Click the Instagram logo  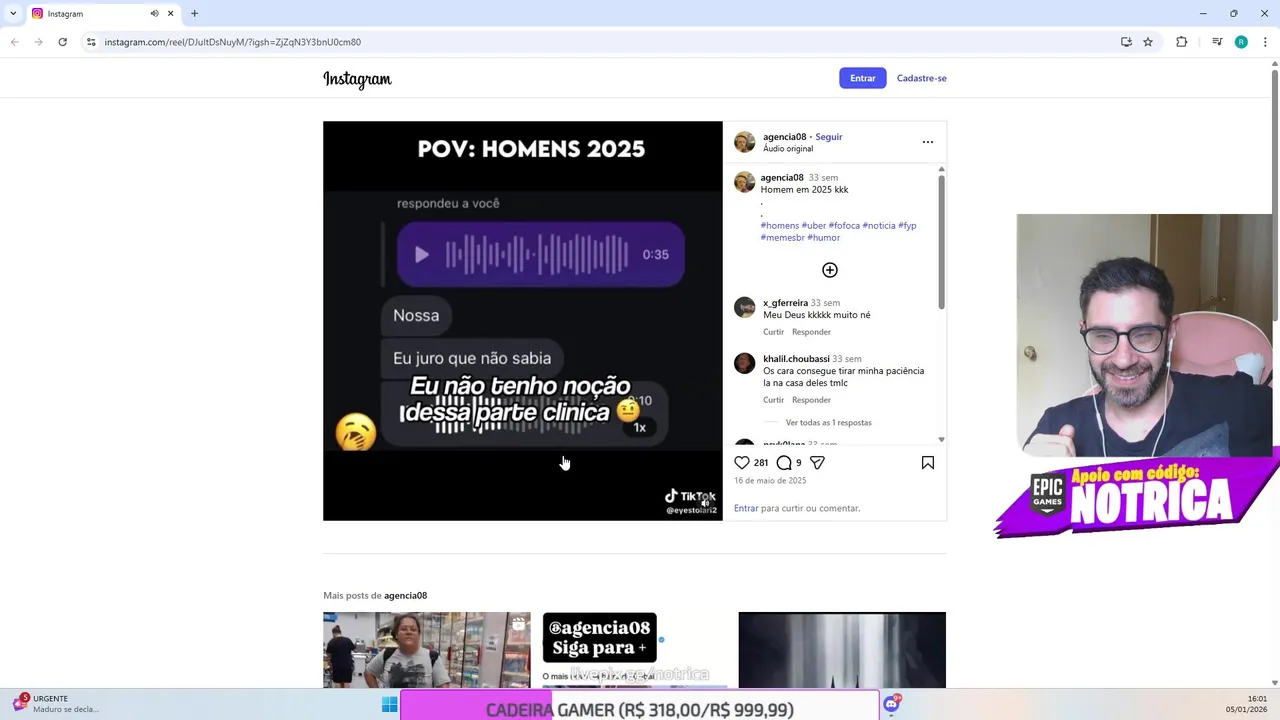coord(357,79)
